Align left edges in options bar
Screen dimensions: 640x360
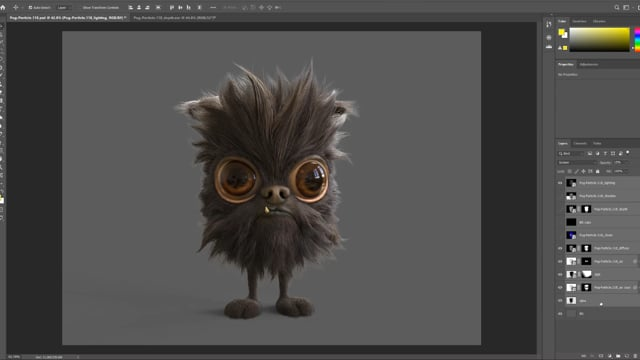click(131, 7)
